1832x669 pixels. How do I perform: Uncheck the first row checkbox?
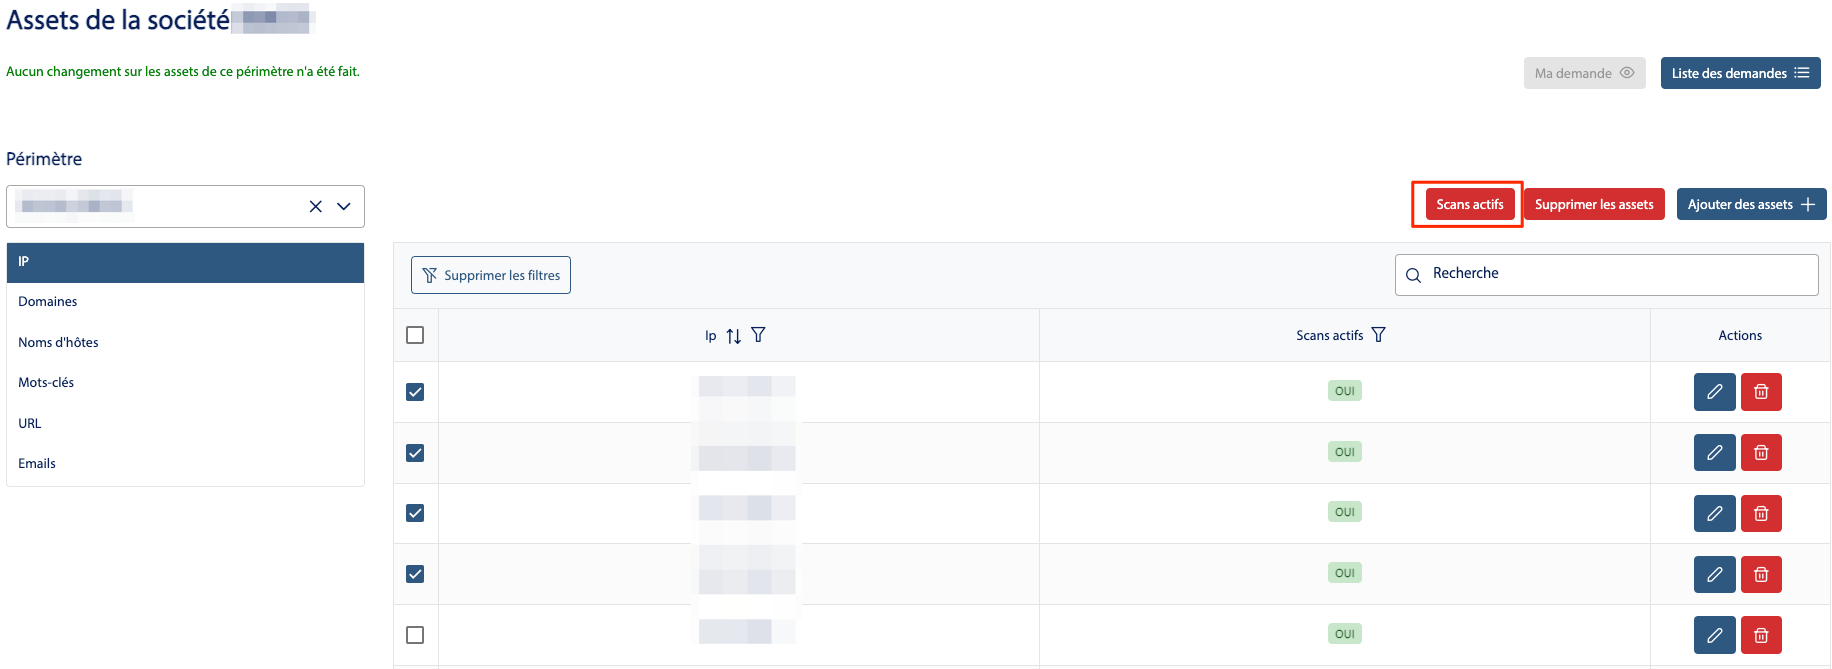point(415,392)
